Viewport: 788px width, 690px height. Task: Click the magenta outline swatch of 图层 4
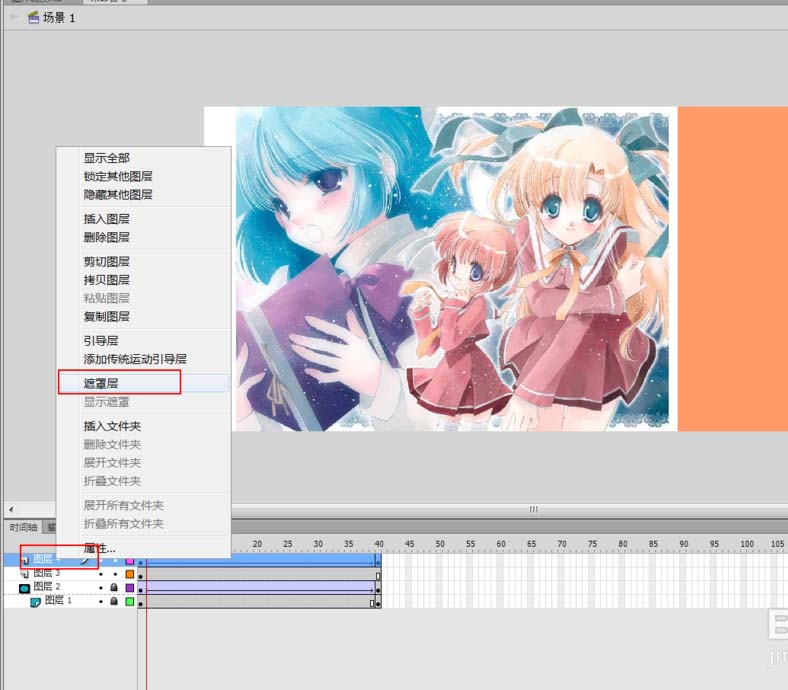tap(130, 561)
